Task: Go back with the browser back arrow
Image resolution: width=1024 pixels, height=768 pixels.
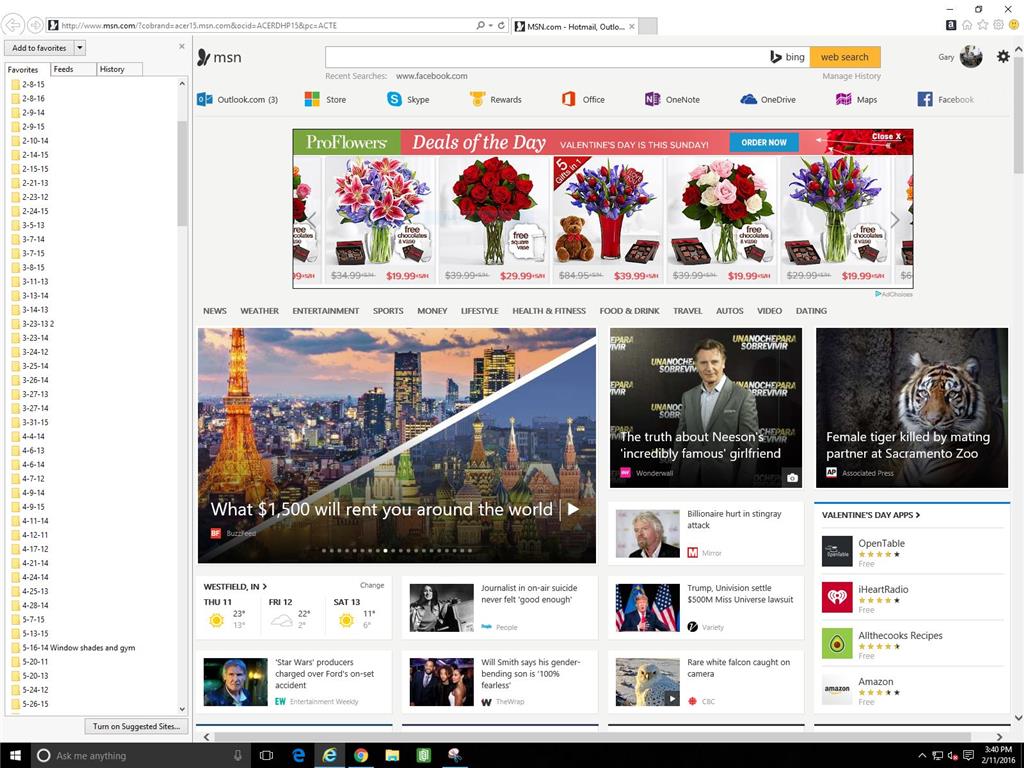Action: pos(13,25)
